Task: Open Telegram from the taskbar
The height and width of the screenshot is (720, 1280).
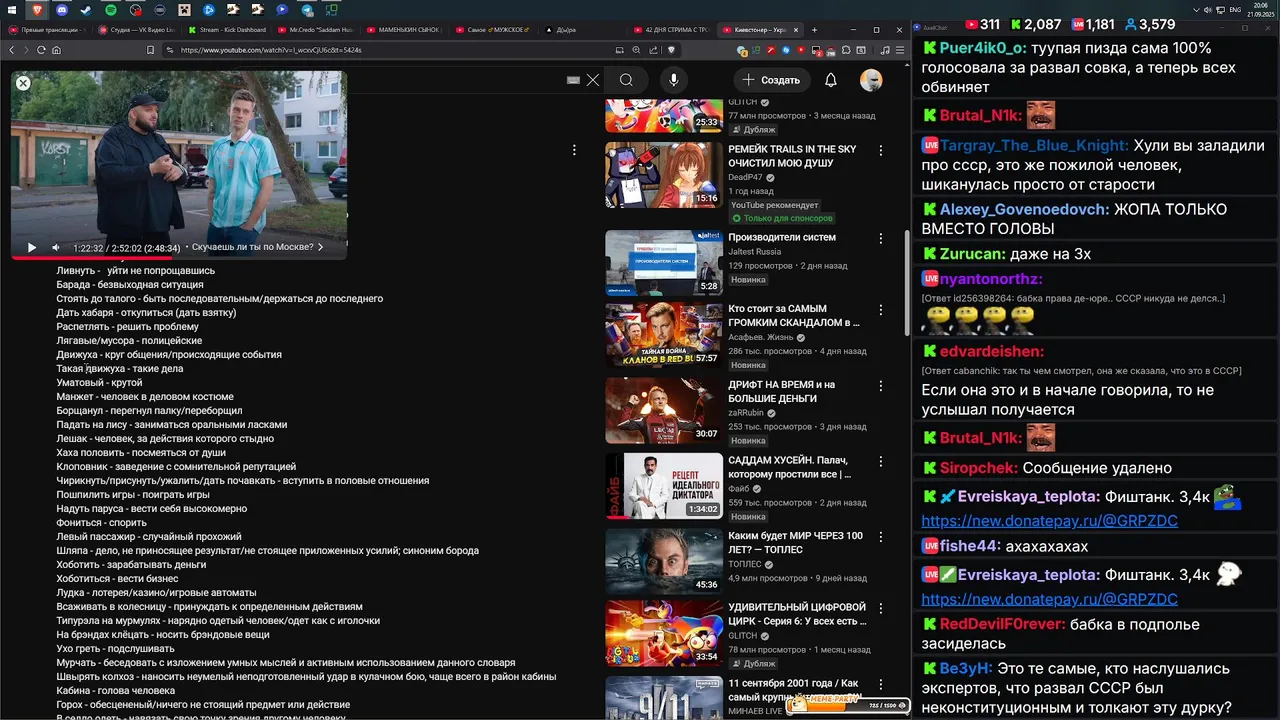Action: (306, 9)
